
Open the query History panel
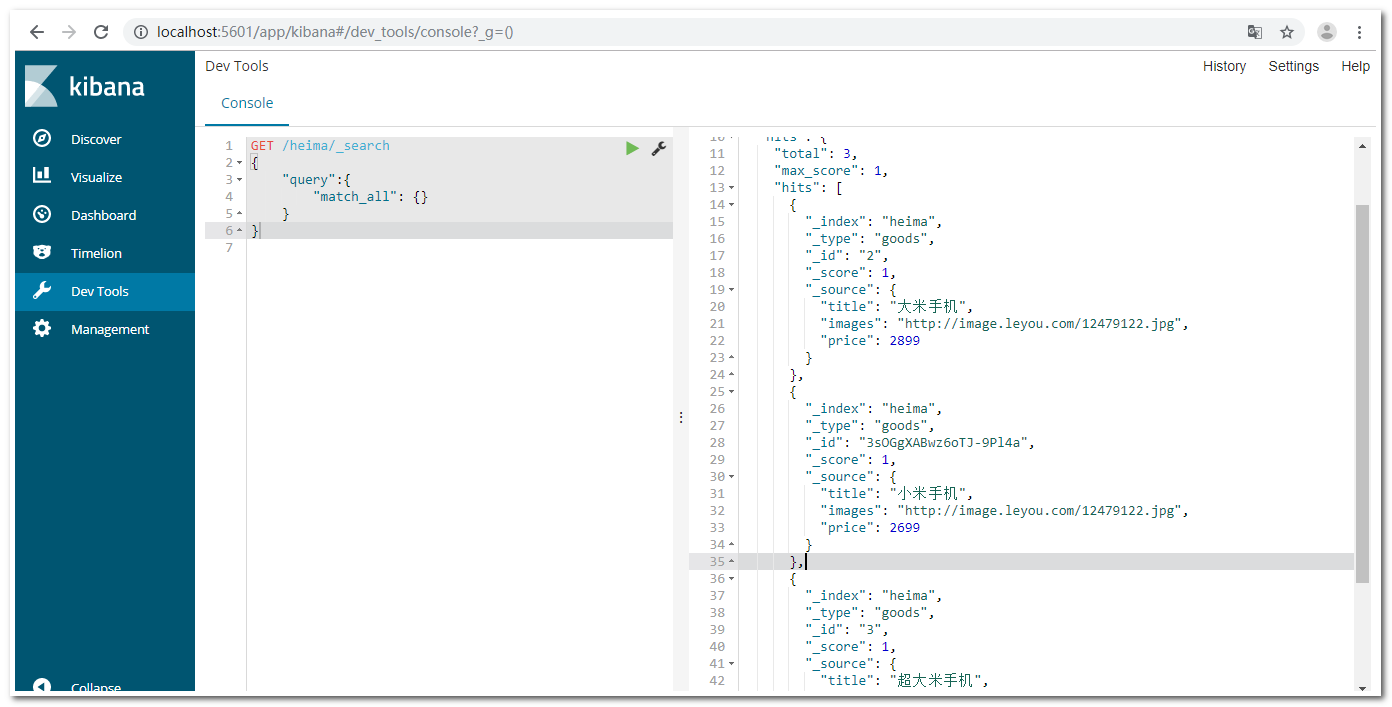click(1224, 66)
